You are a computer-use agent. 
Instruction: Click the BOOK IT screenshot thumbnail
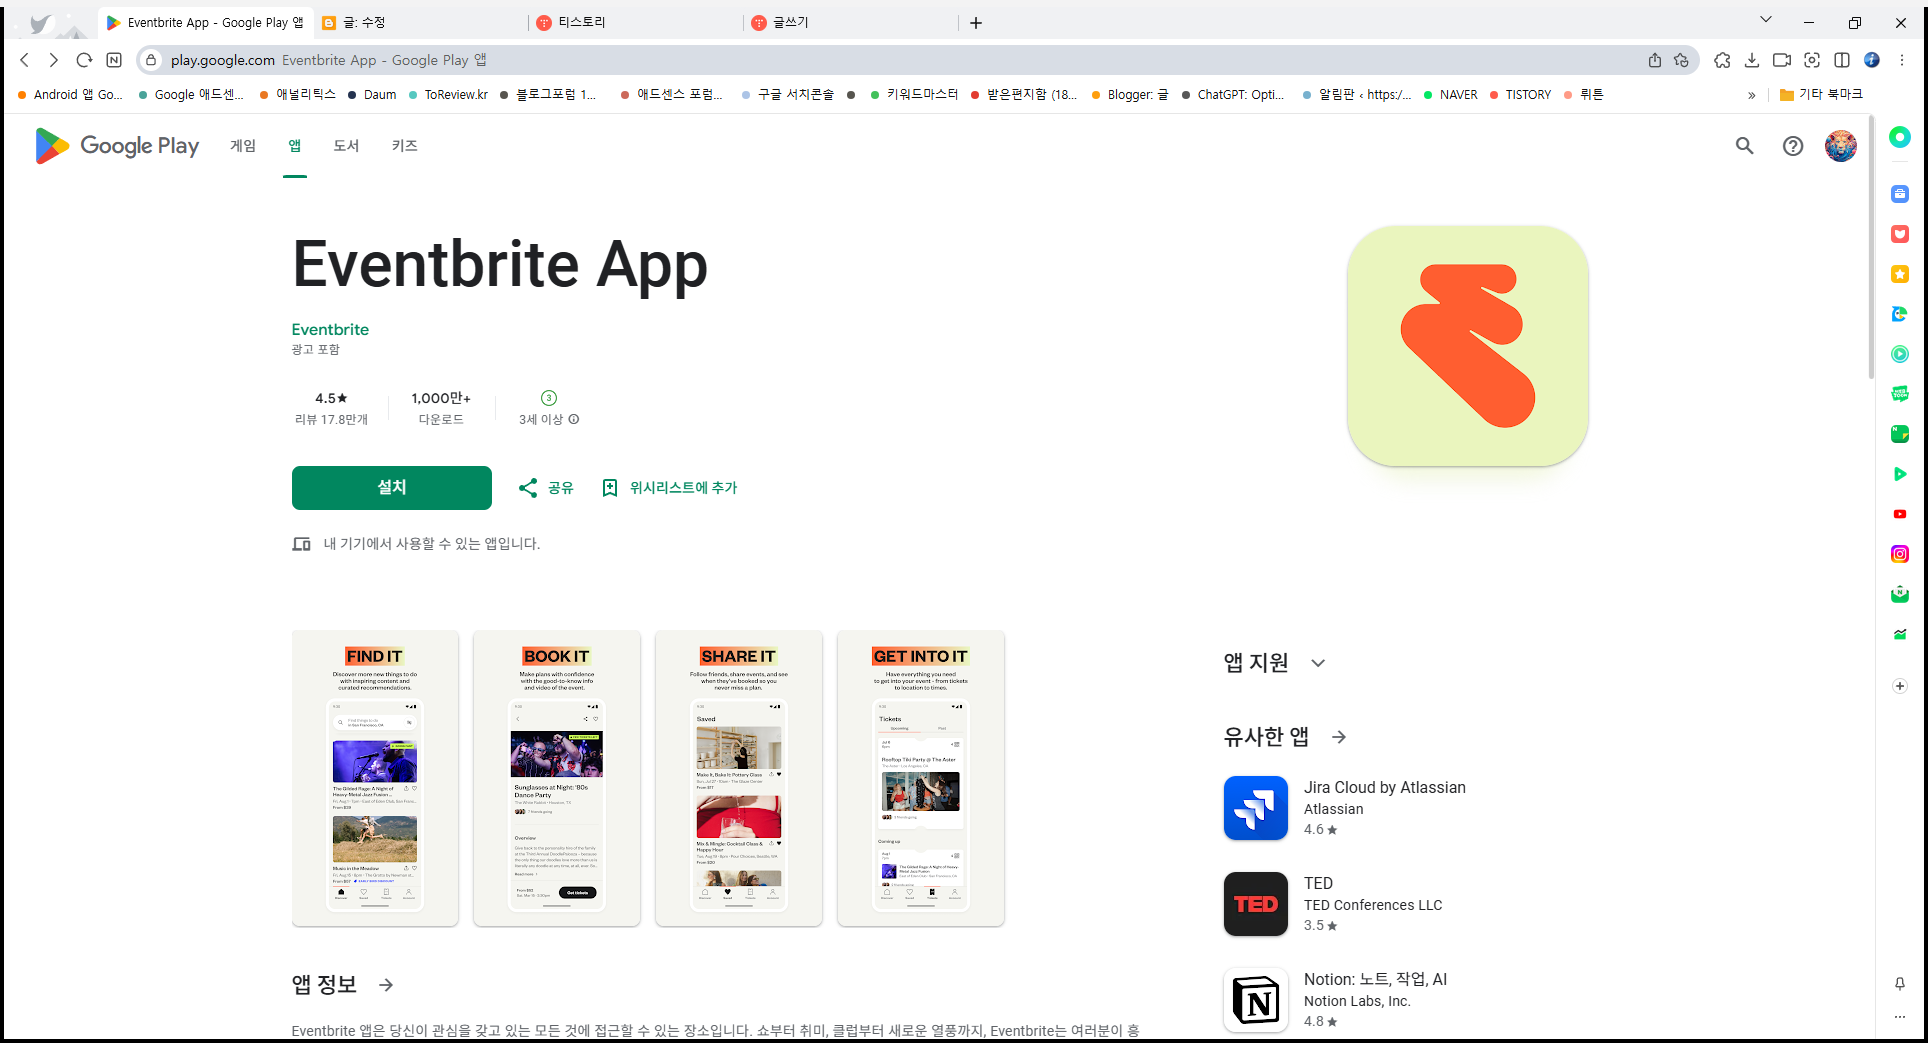(556, 779)
